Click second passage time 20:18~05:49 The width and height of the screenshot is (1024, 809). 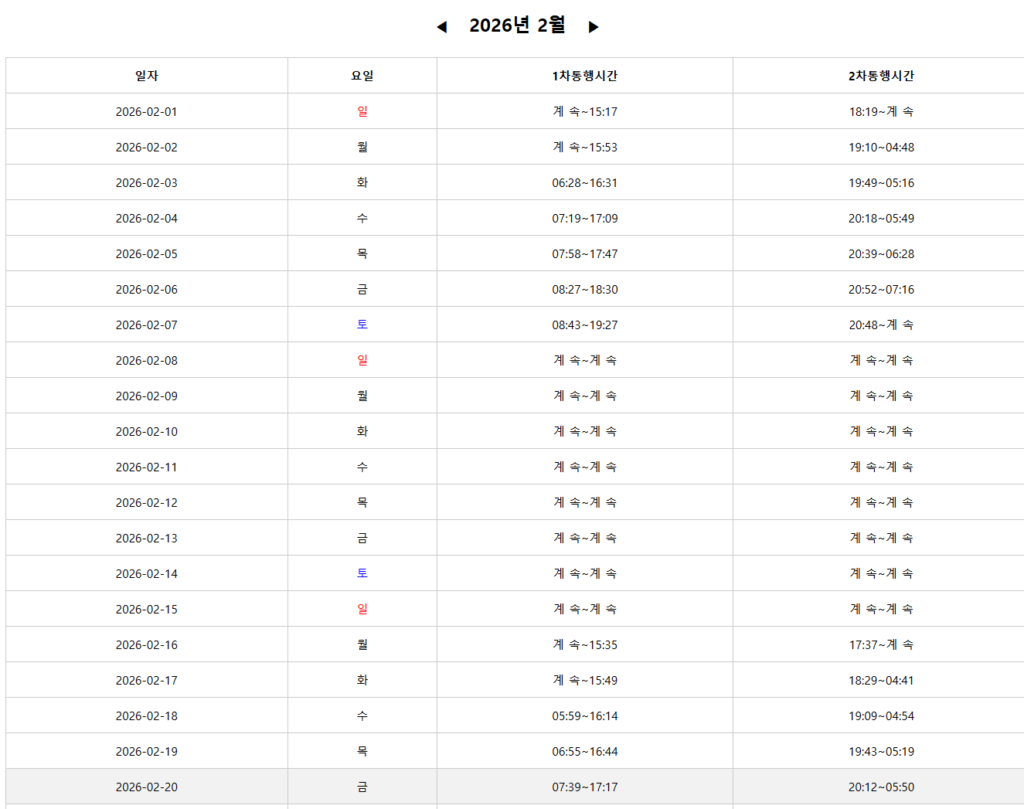881,218
